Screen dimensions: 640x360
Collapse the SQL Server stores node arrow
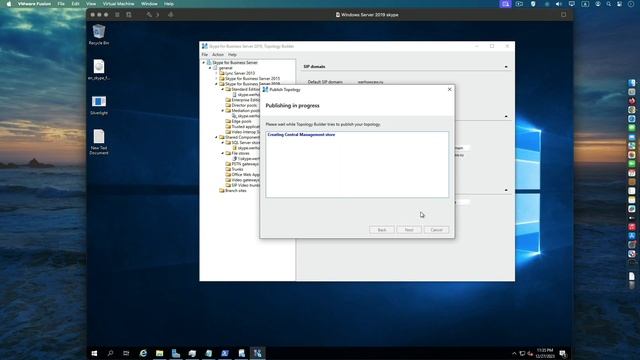[x=223, y=142]
